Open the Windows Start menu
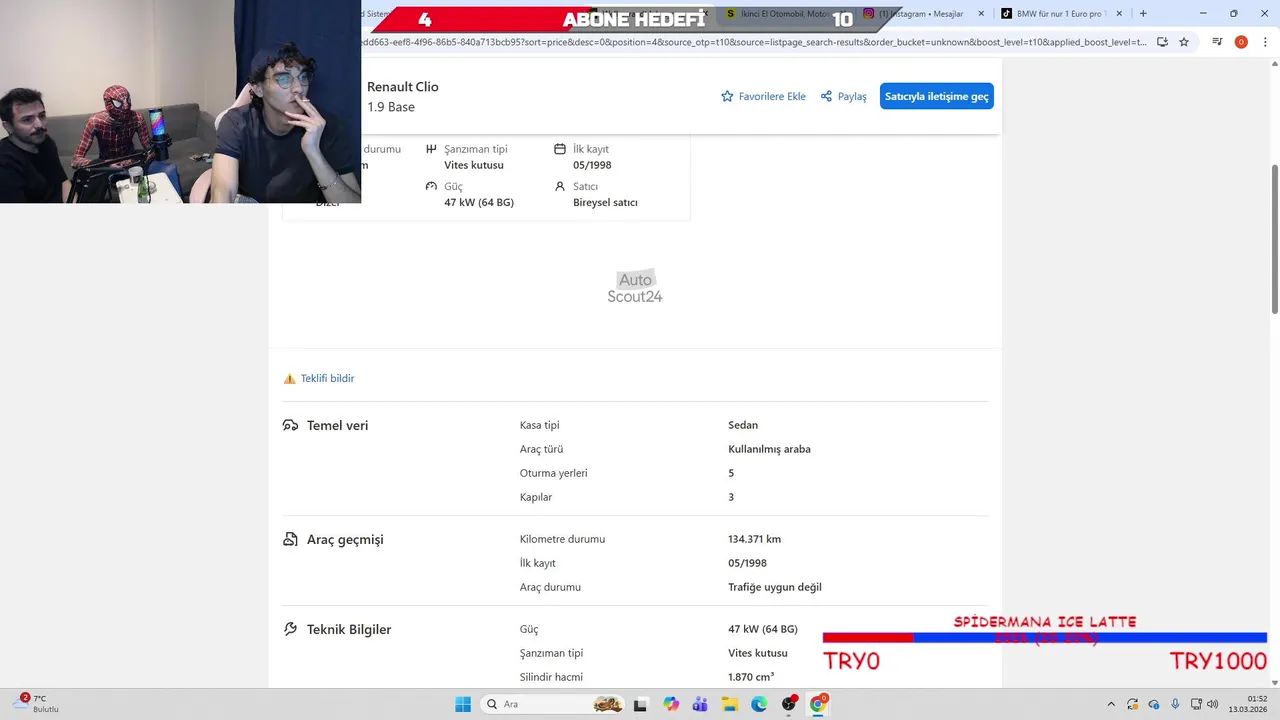Viewport: 1280px width, 720px height. [463, 704]
